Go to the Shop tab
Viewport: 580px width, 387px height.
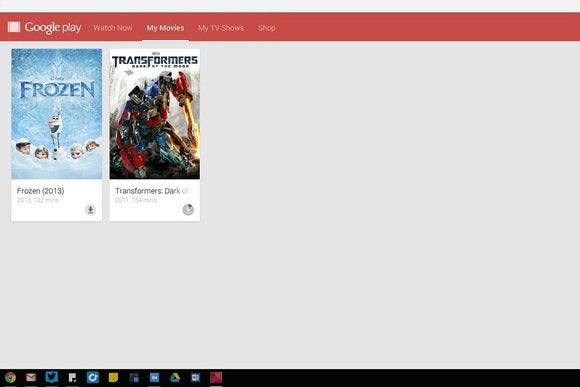point(267,28)
